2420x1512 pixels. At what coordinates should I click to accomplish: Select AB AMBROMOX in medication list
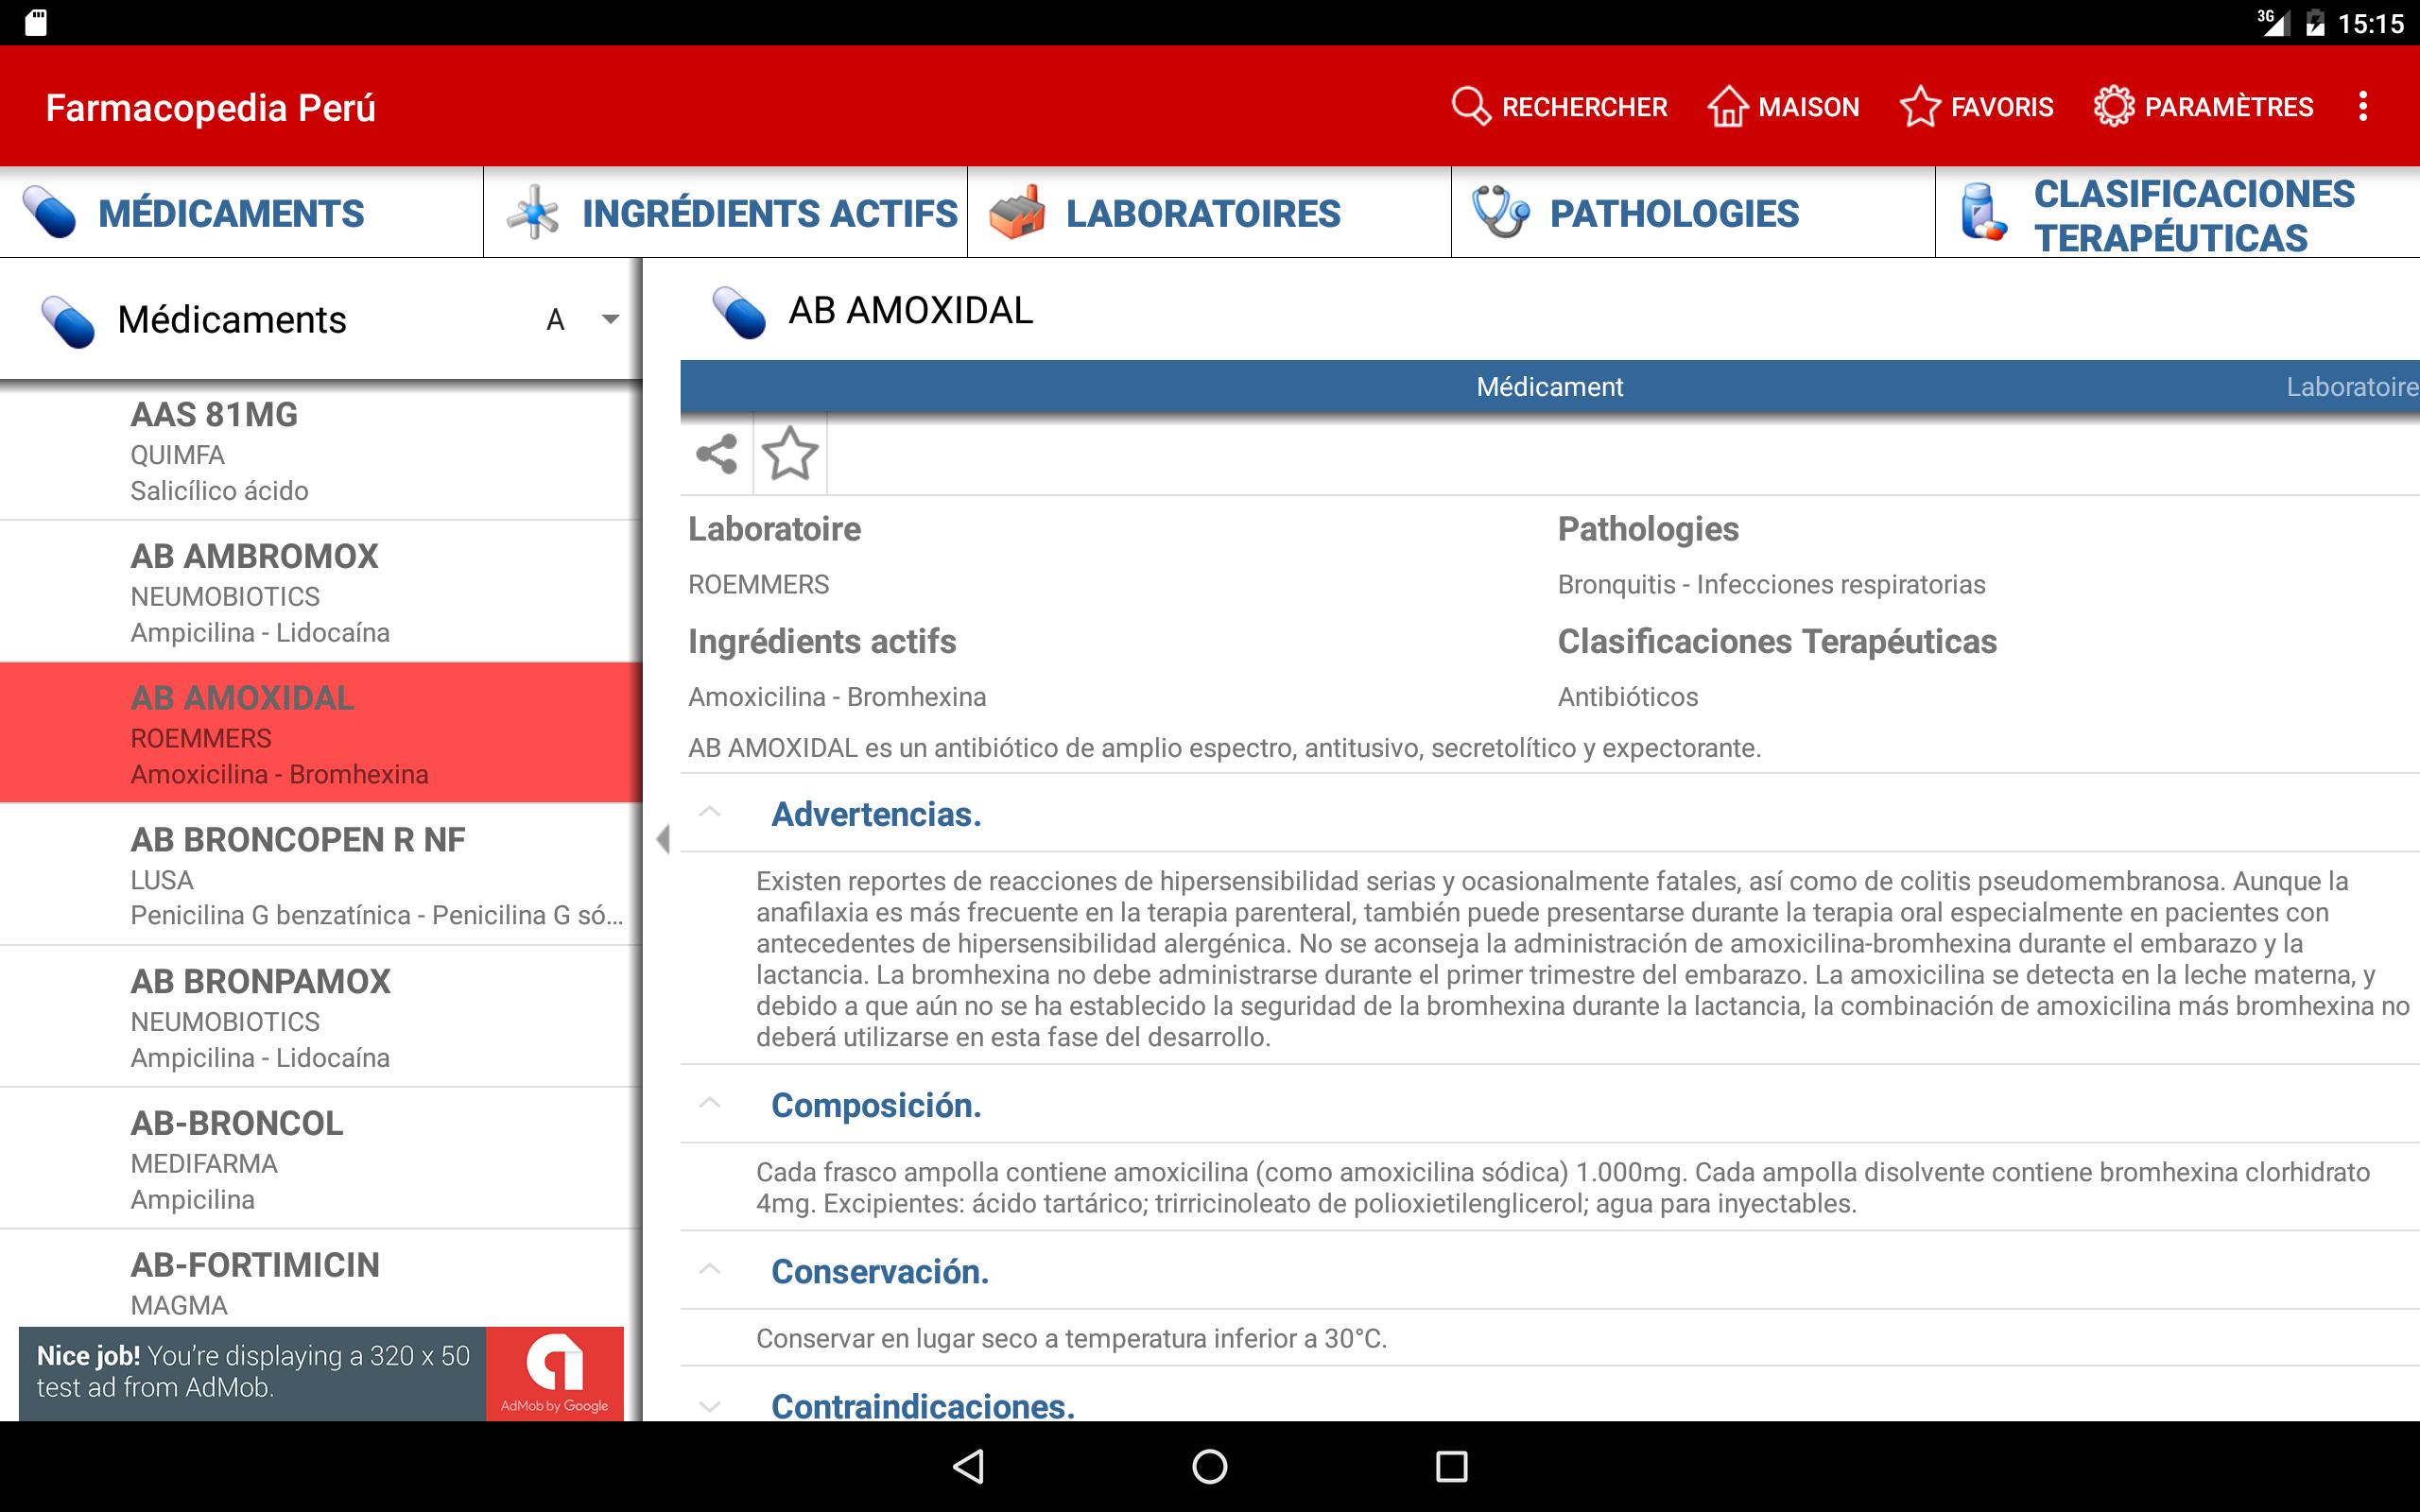tap(320, 592)
